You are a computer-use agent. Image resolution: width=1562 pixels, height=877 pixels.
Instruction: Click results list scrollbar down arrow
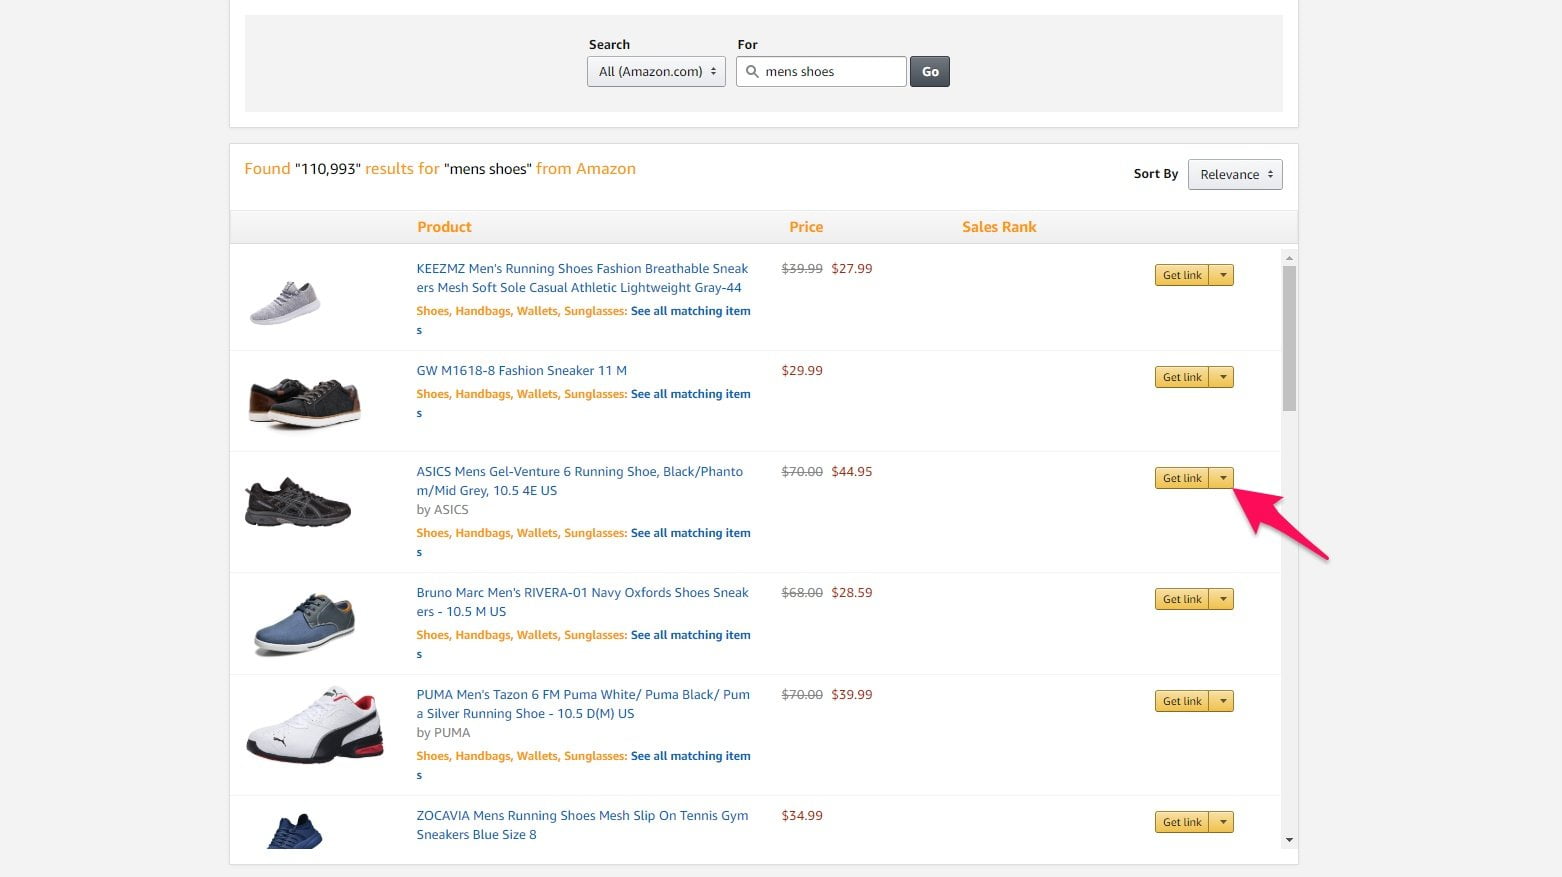click(1289, 840)
